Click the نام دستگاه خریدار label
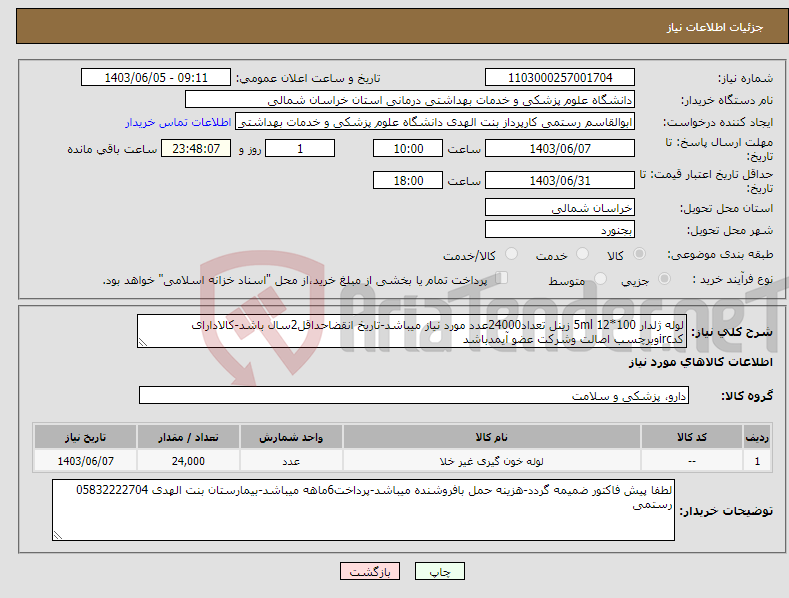This screenshot has width=789, height=598. pyautogui.click(x=727, y=100)
